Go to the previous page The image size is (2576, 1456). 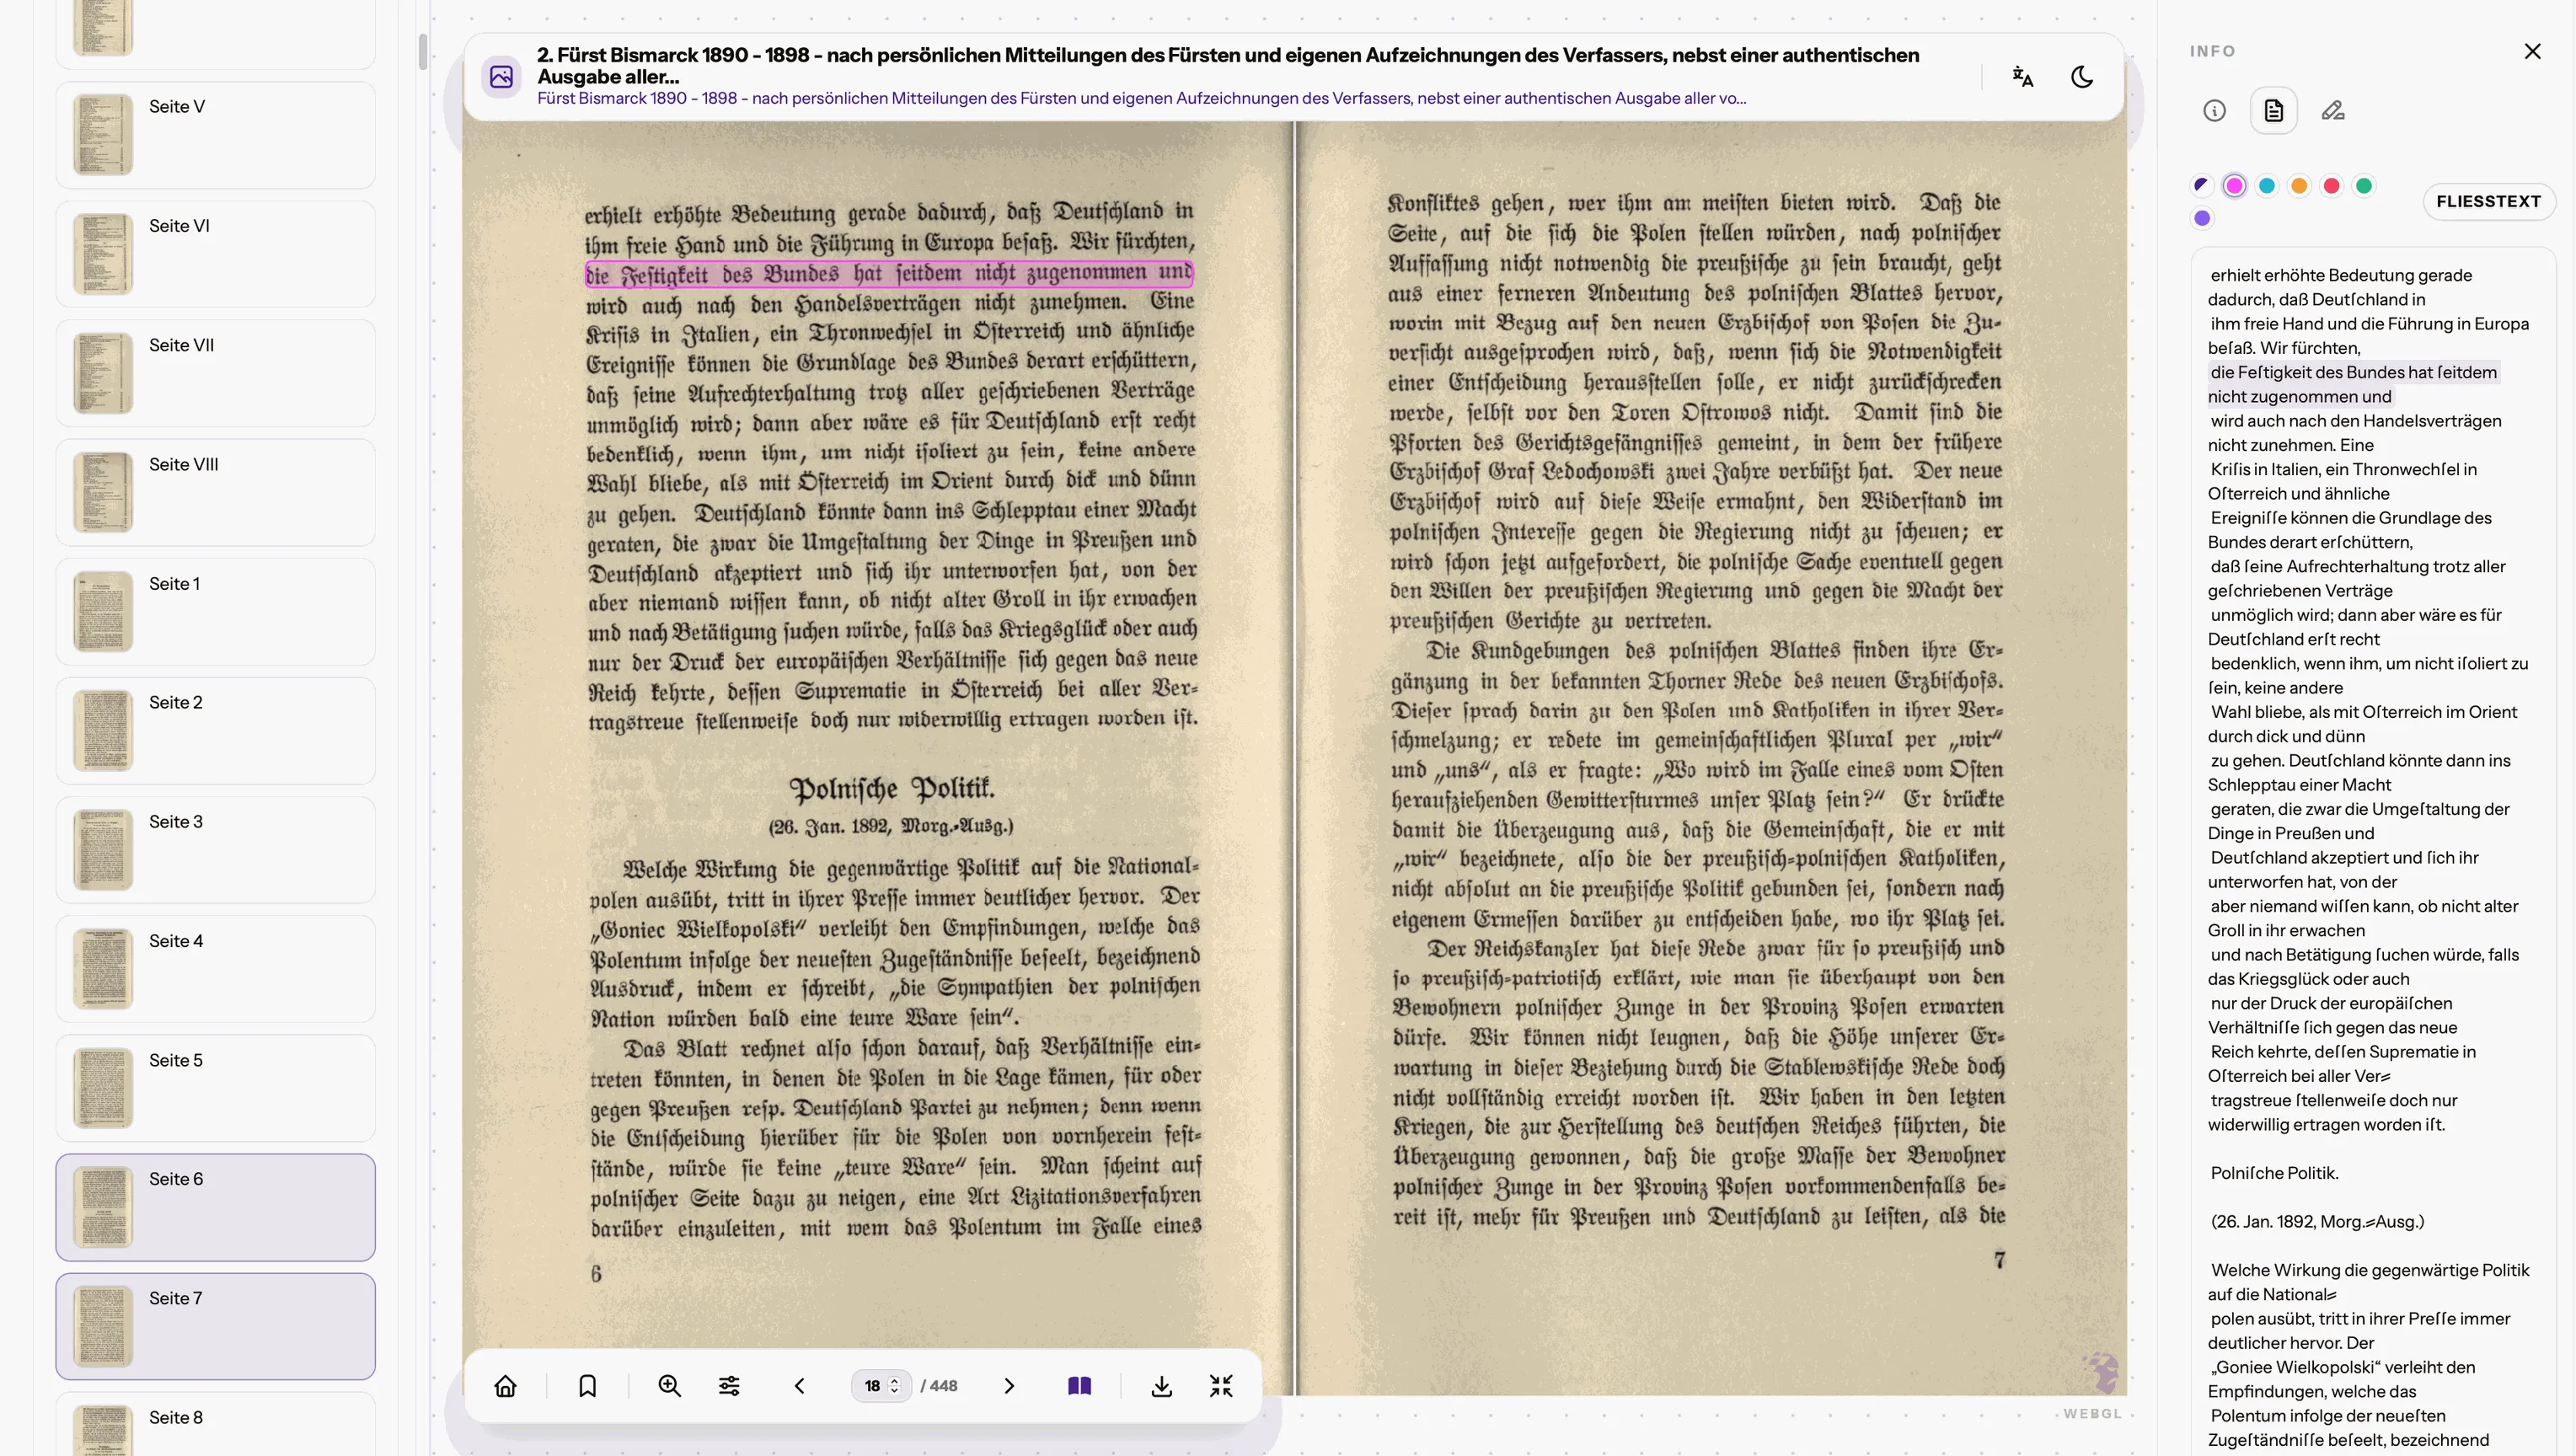tap(799, 1386)
